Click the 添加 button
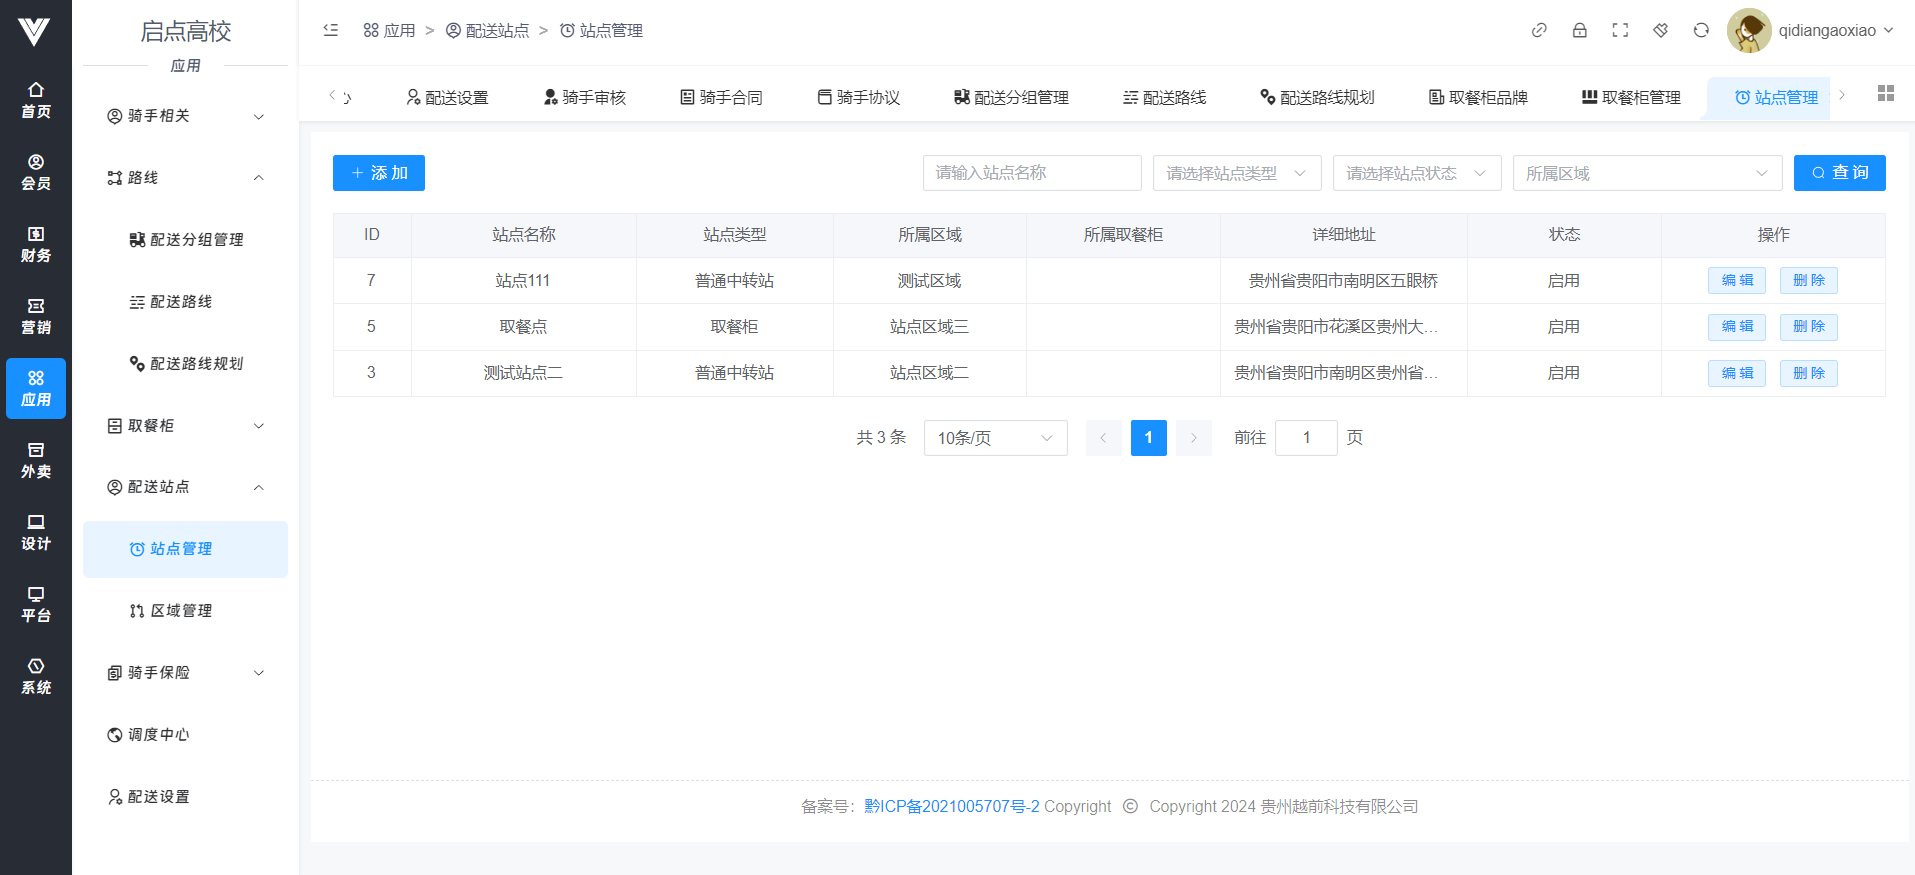Viewport: 1915px width, 875px height. pyautogui.click(x=378, y=173)
